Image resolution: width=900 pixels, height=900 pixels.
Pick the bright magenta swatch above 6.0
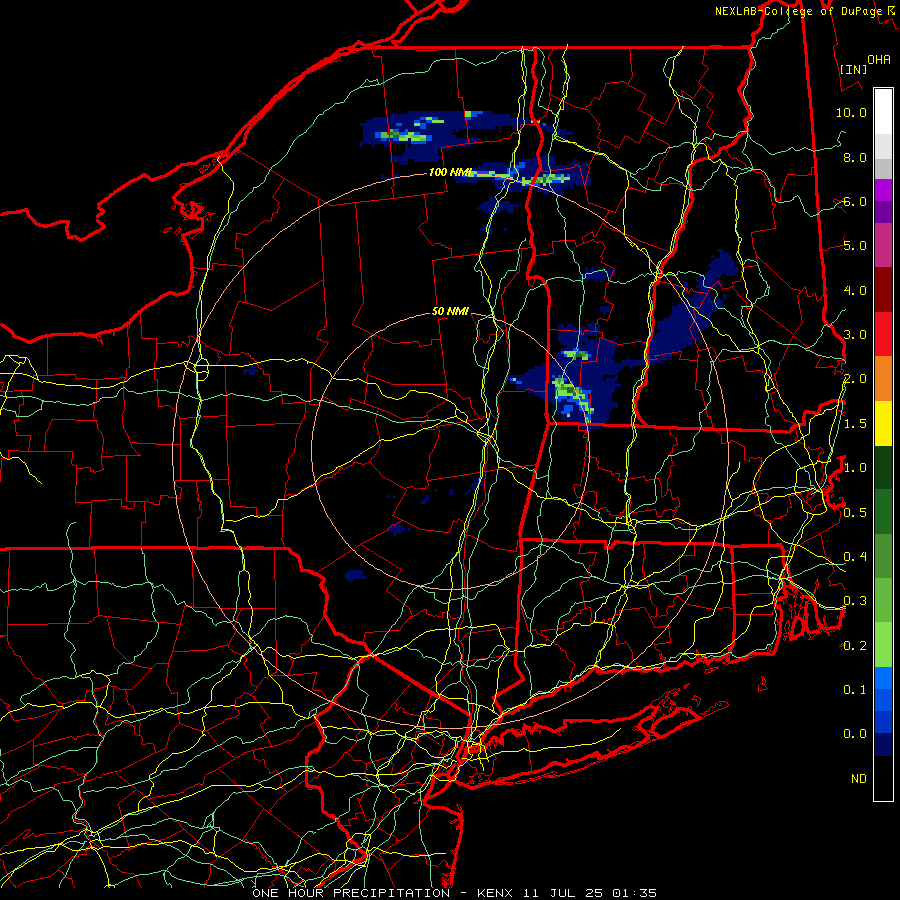[x=883, y=190]
